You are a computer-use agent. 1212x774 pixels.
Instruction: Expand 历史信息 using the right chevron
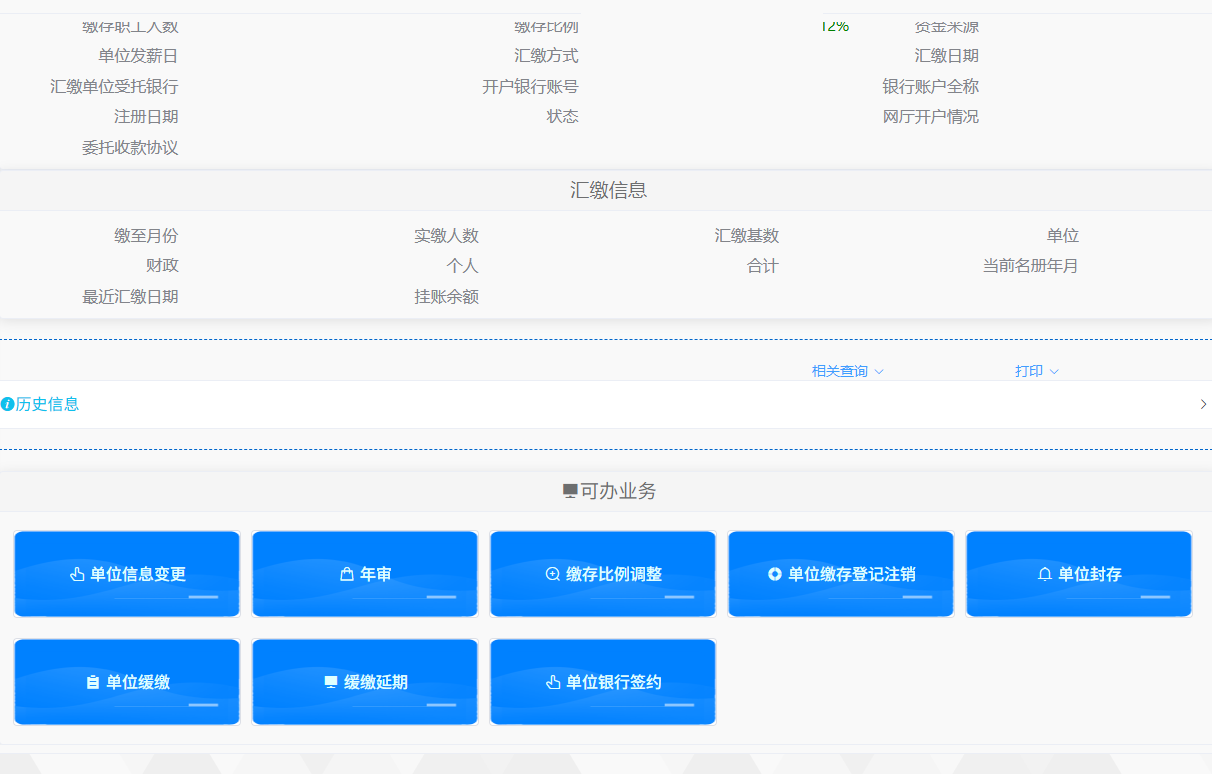1202,405
